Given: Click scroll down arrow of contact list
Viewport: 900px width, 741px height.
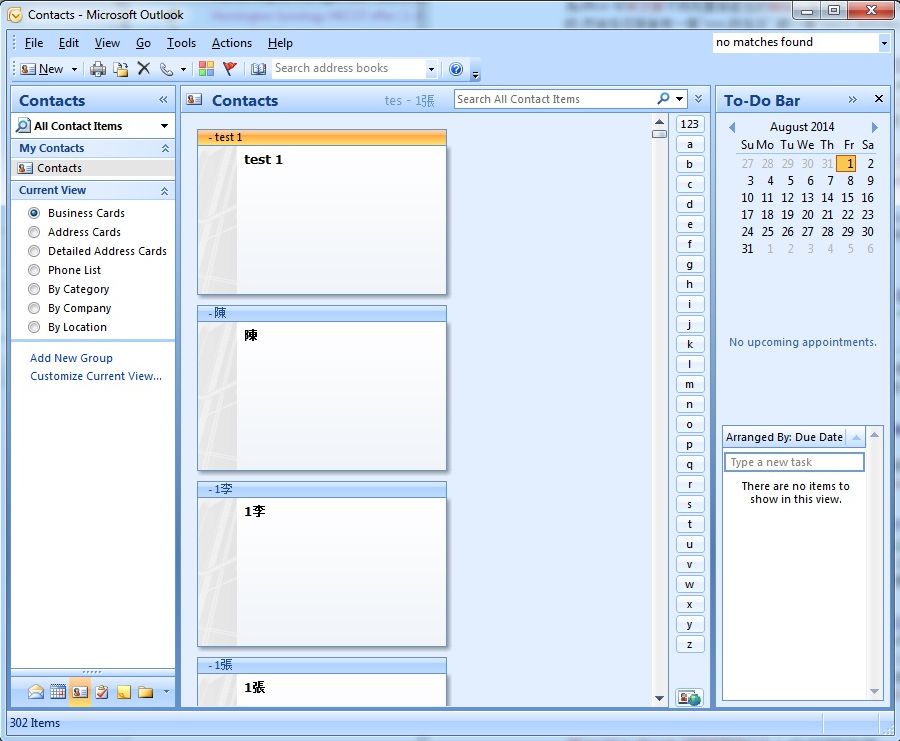Looking at the screenshot, I should (x=660, y=699).
